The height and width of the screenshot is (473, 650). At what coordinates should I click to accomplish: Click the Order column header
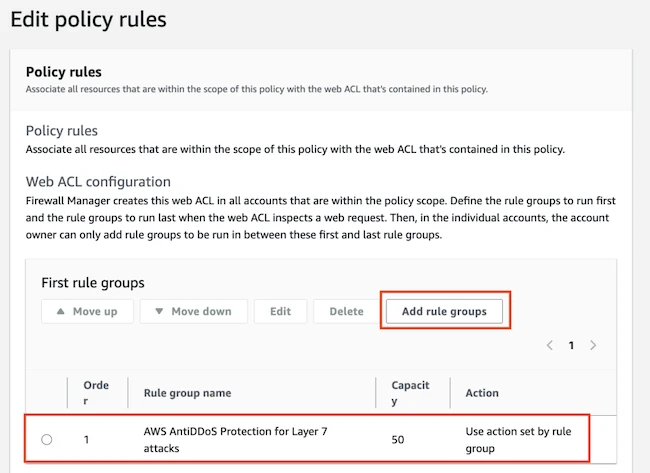tap(96, 393)
